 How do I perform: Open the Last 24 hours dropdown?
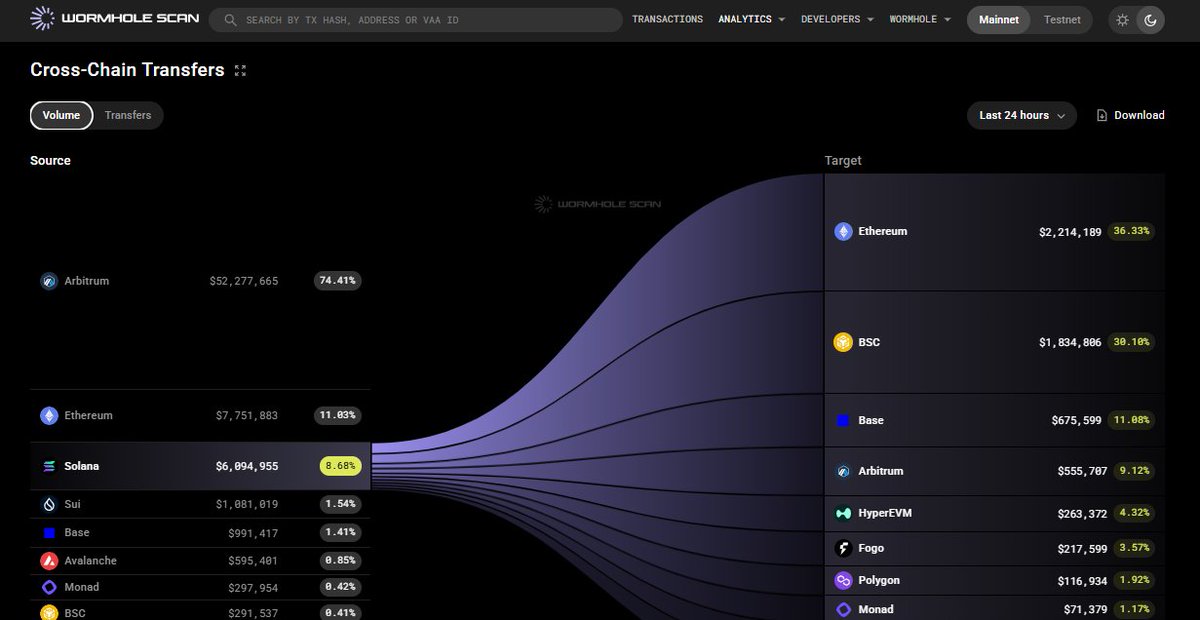[x=1022, y=115]
